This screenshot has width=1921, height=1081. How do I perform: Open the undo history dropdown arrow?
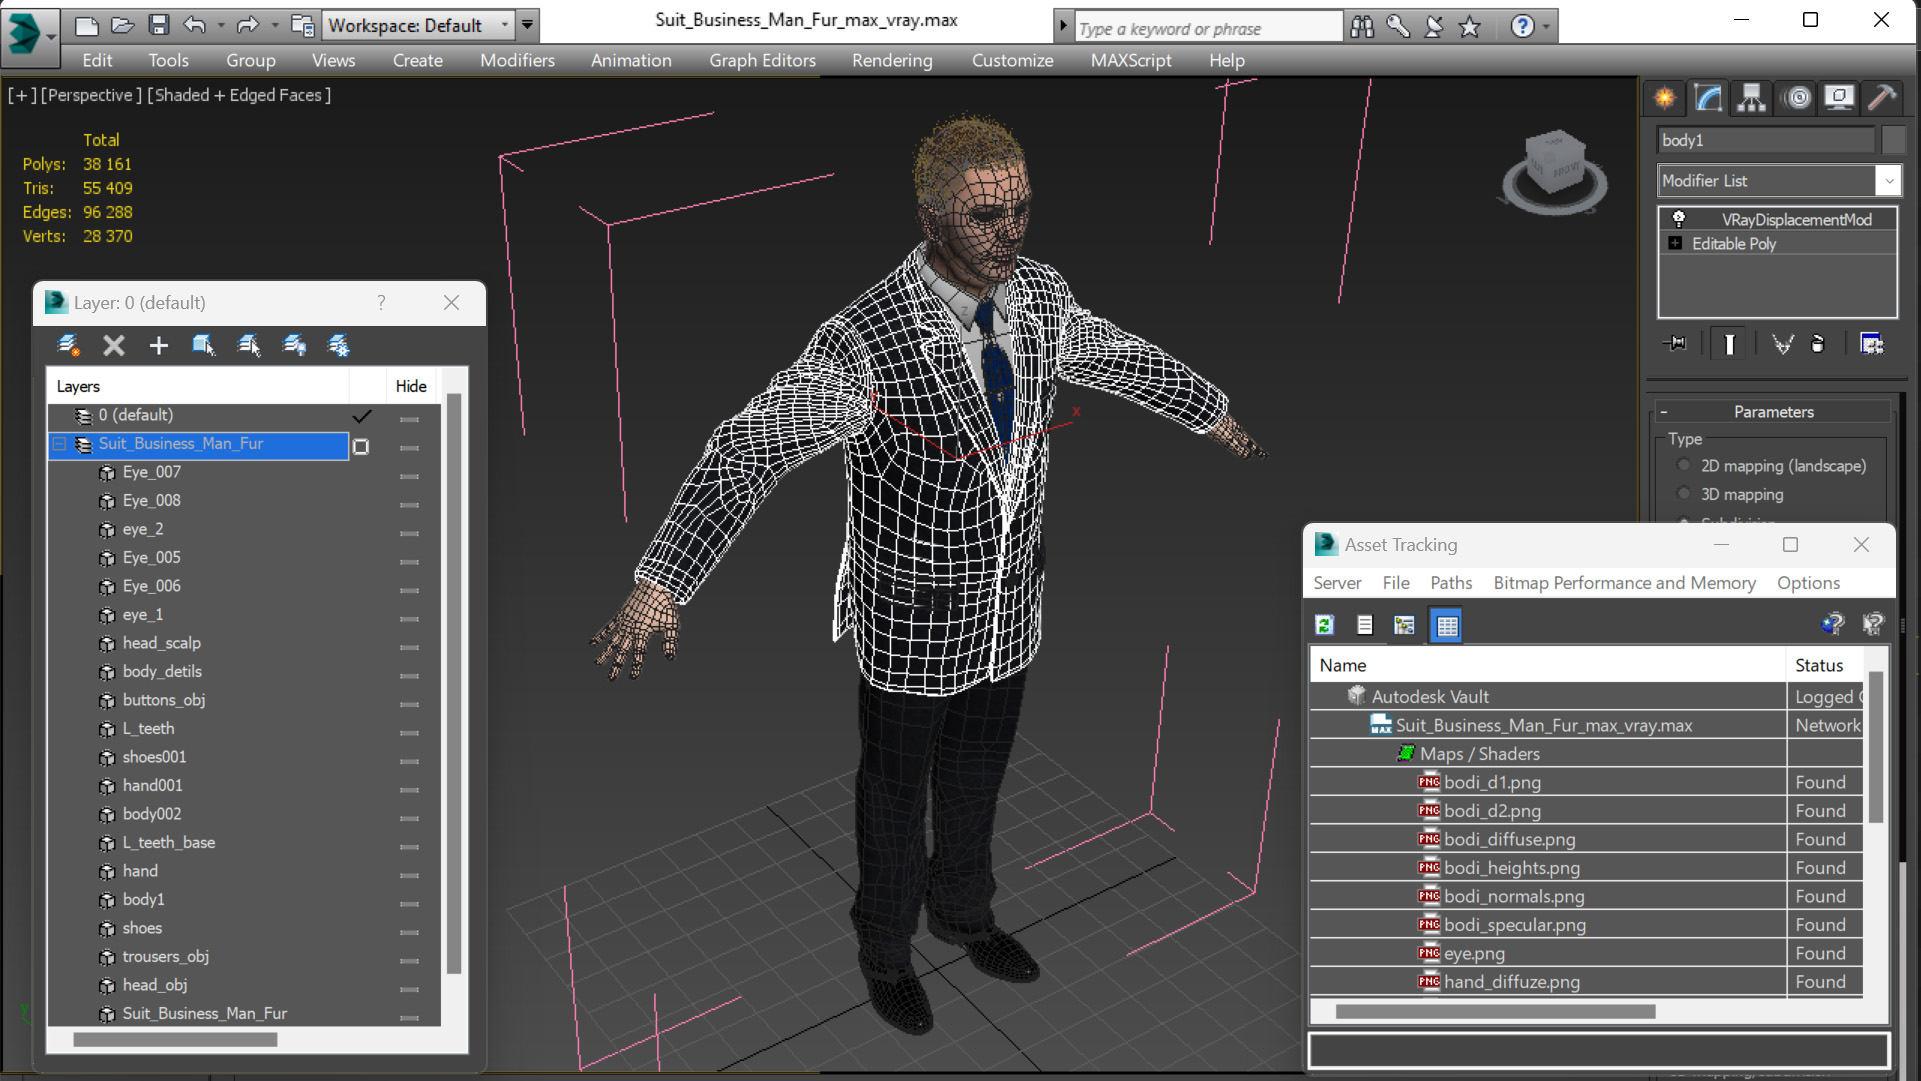pyautogui.click(x=220, y=25)
